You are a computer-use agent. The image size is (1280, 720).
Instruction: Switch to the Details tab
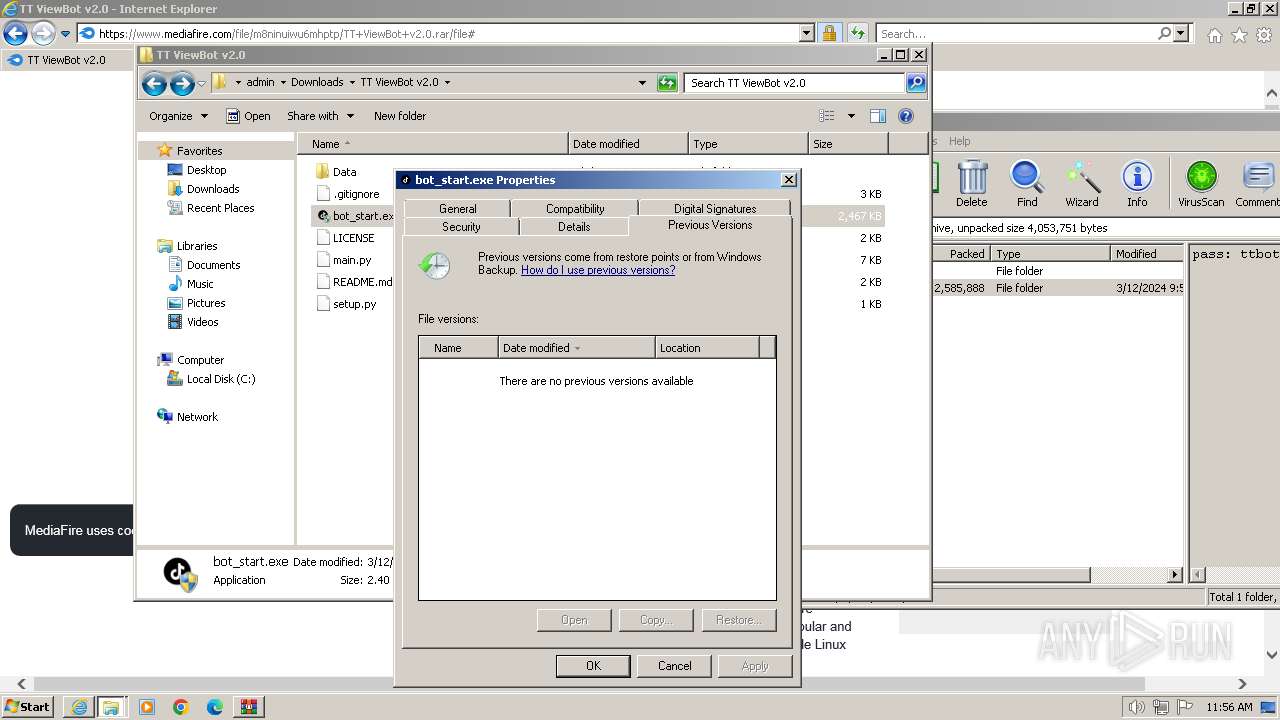[574, 227]
